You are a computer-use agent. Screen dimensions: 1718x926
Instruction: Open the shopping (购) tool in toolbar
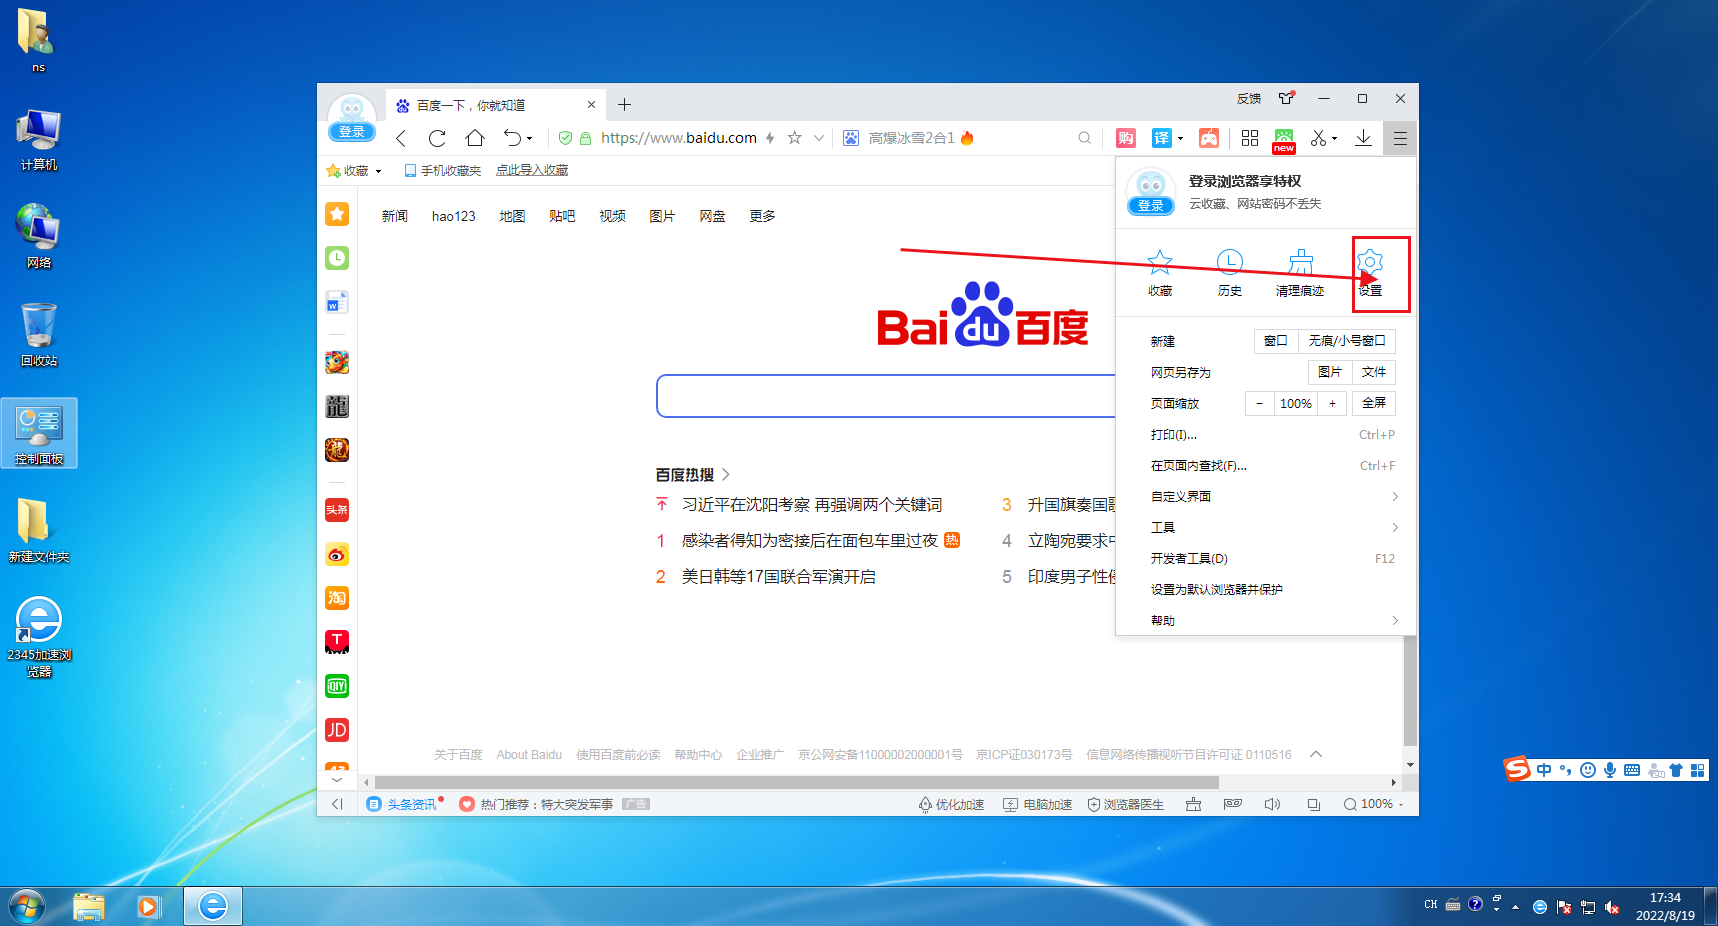(1126, 138)
